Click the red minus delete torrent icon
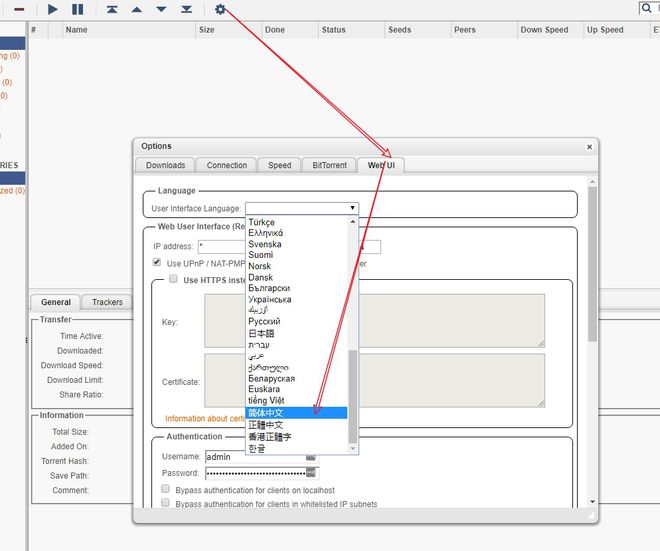Image resolution: width=660 pixels, height=551 pixels. click(x=19, y=9)
